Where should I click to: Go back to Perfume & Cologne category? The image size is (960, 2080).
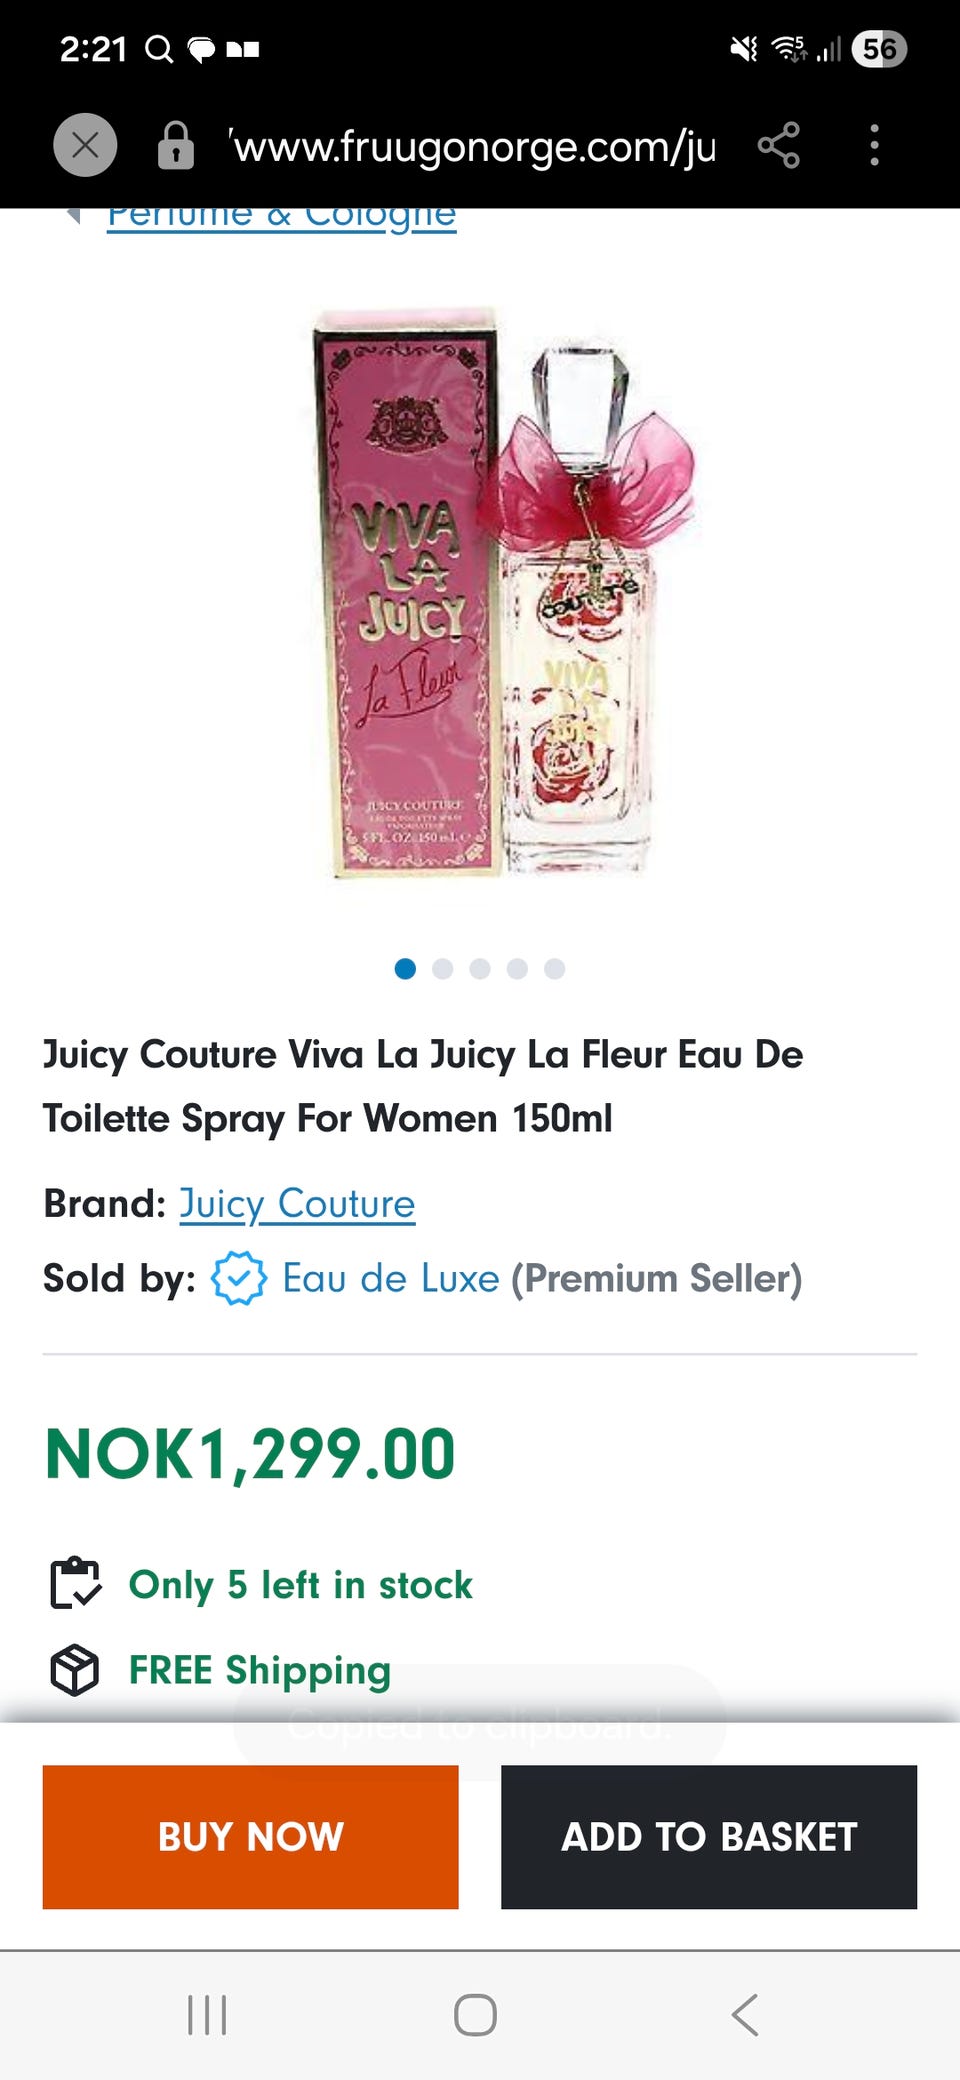pos(281,216)
